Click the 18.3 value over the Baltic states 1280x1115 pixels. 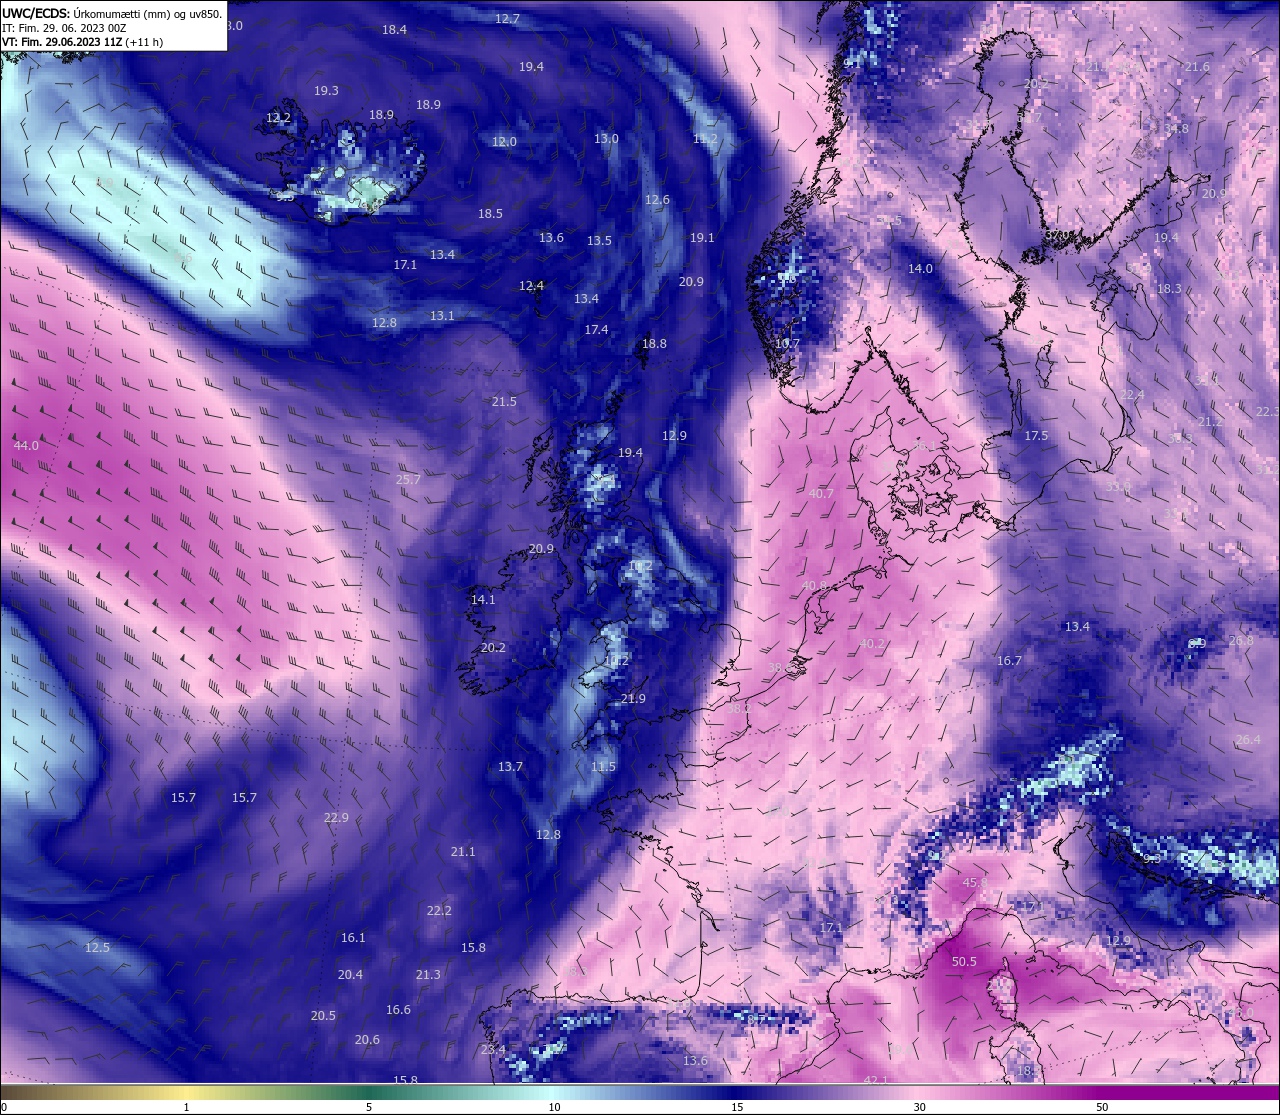[x=1169, y=289]
